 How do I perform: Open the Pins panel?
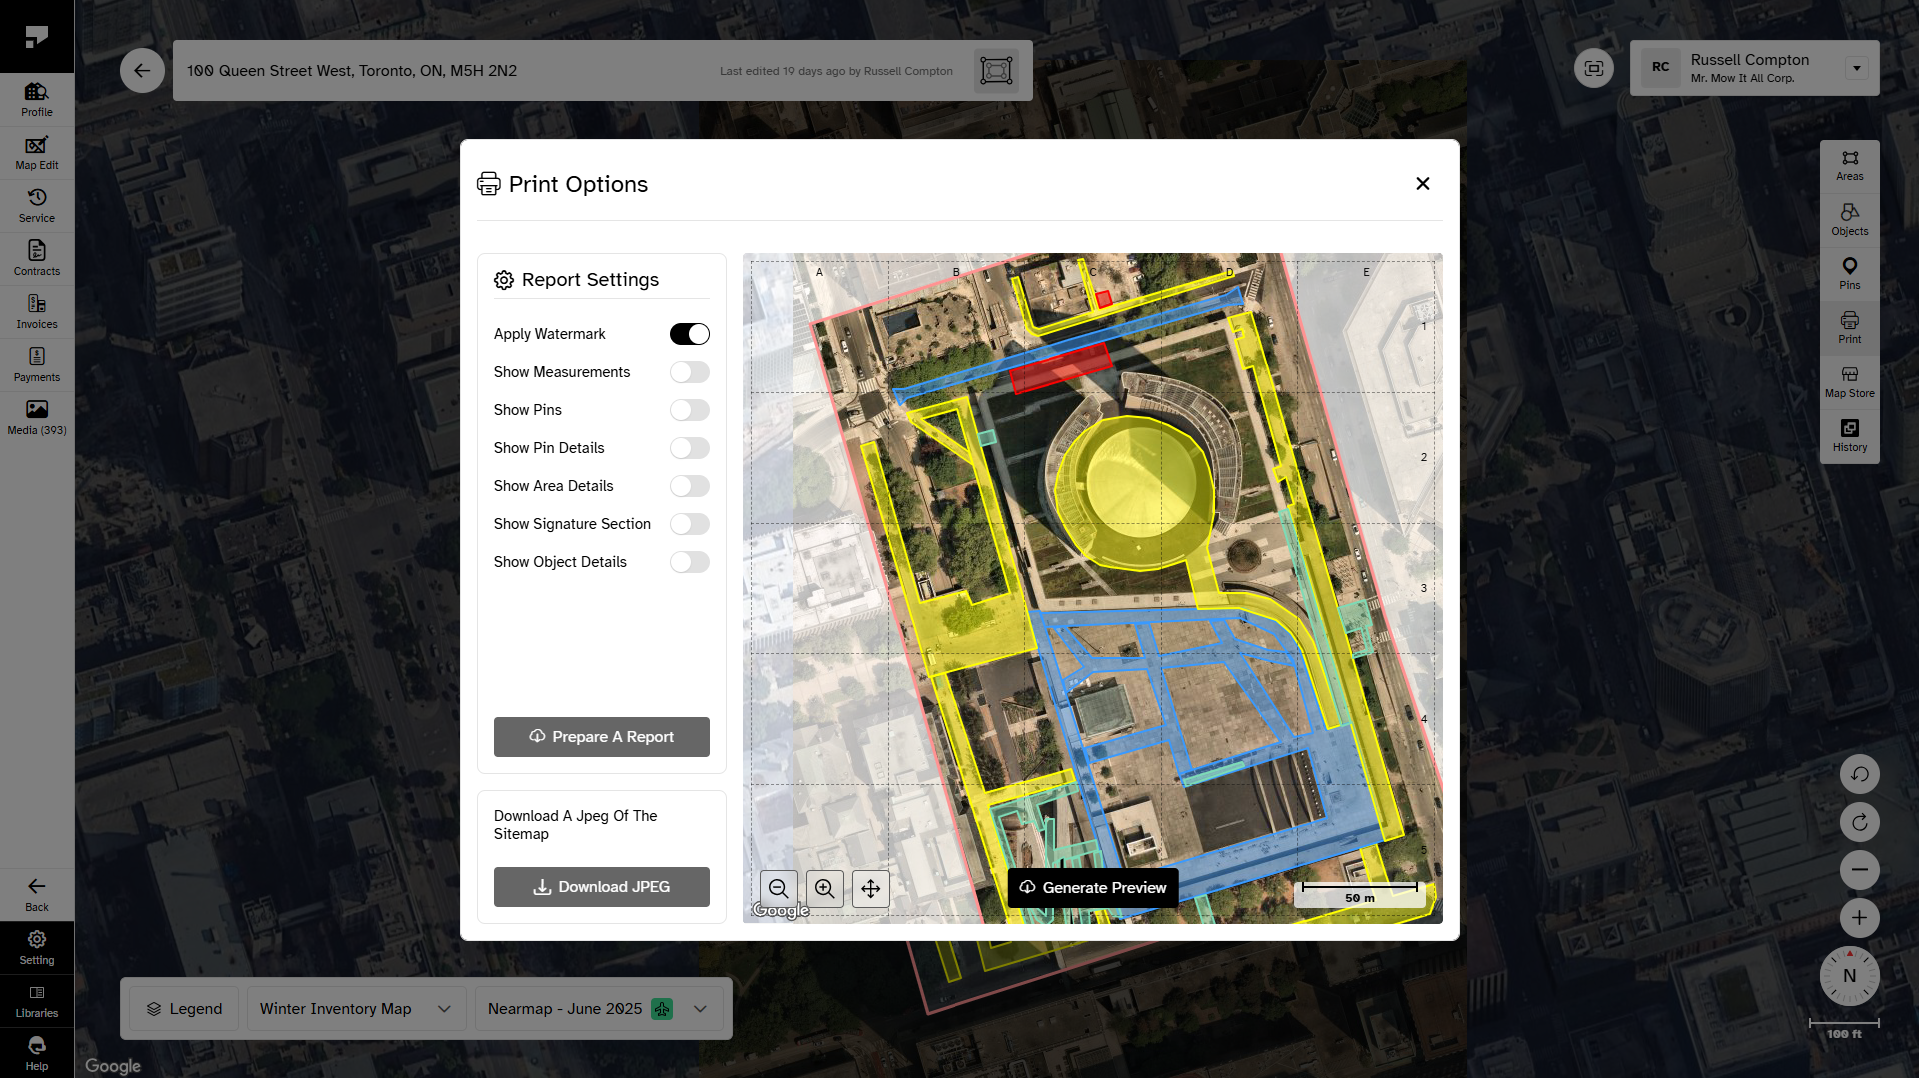[1850, 274]
